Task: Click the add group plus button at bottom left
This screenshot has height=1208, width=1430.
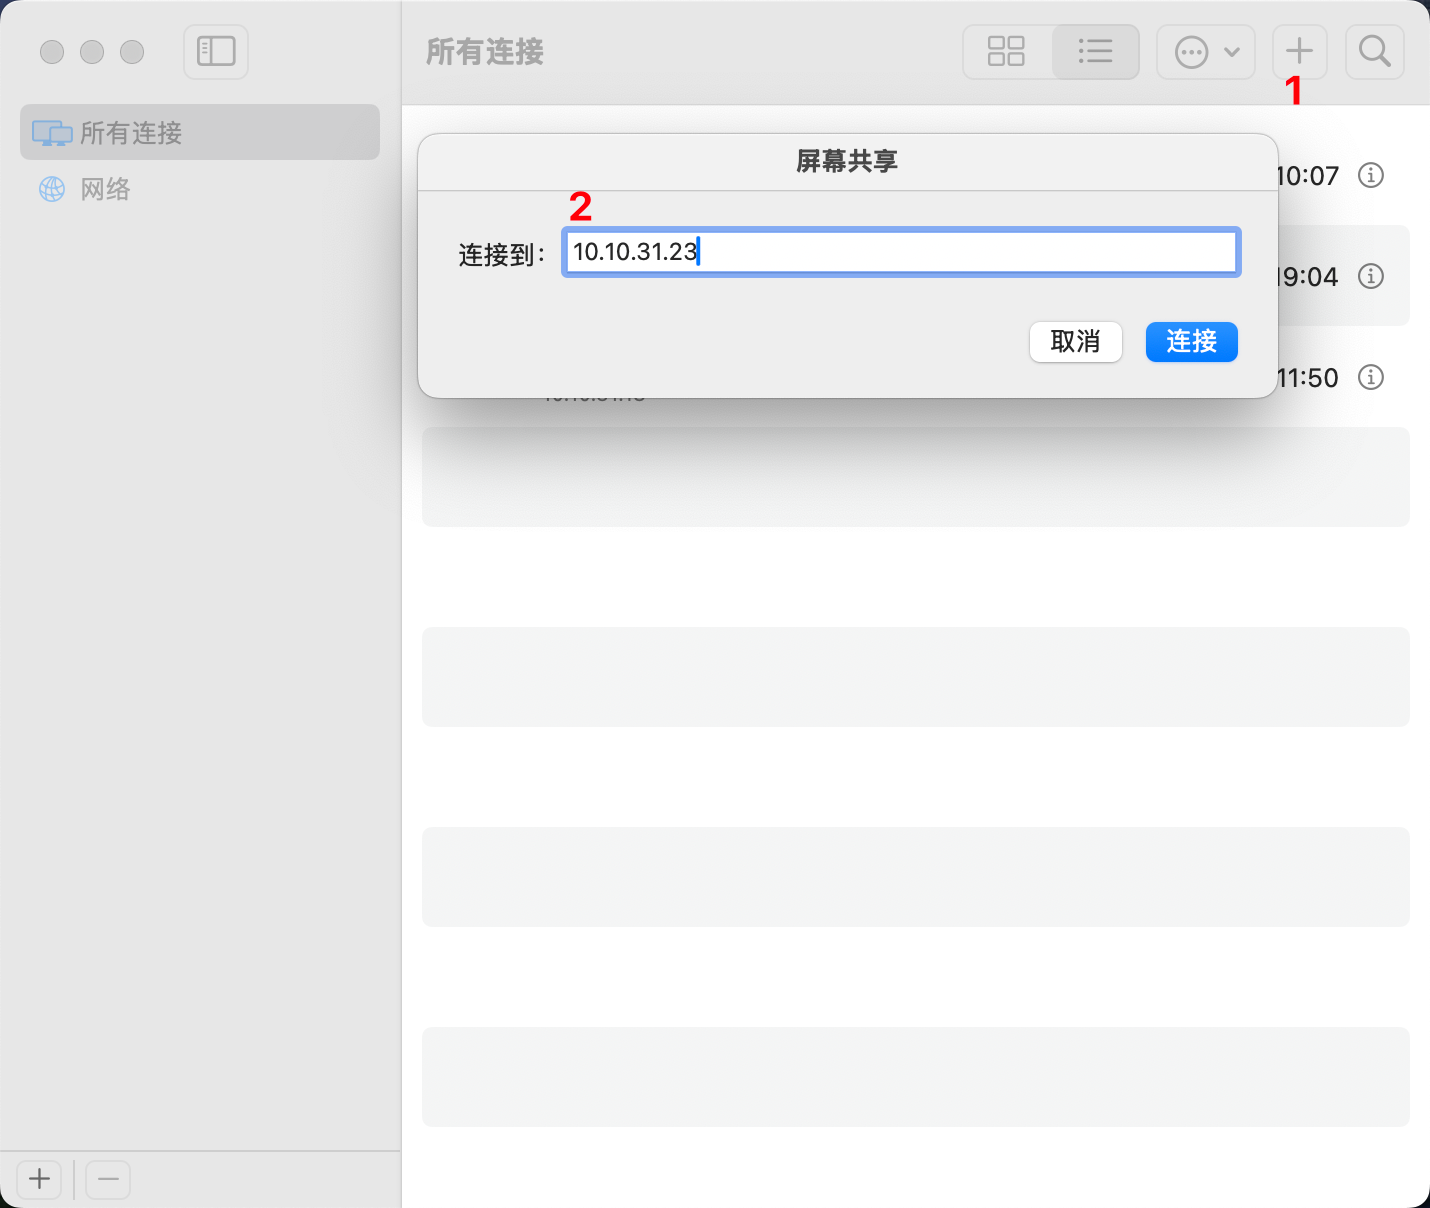Action: (x=39, y=1180)
